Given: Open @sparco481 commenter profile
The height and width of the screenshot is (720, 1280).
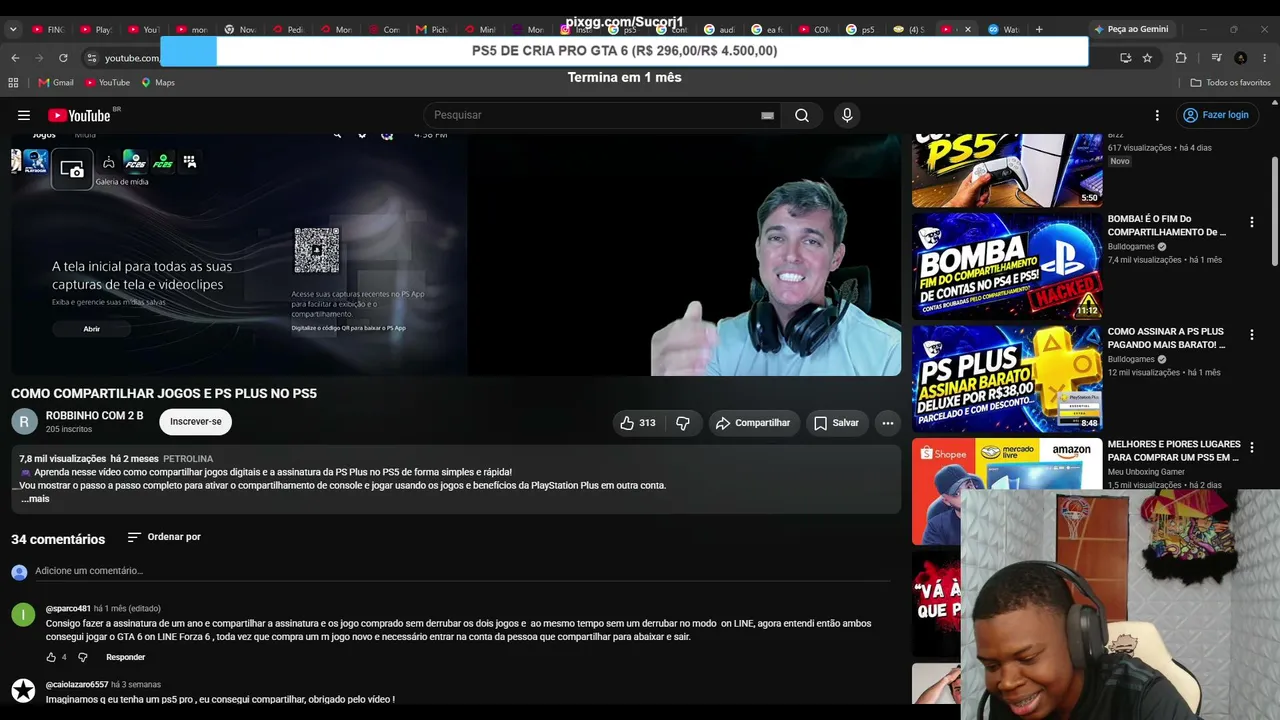Looking at the screenshot, I should click(68, 608).
